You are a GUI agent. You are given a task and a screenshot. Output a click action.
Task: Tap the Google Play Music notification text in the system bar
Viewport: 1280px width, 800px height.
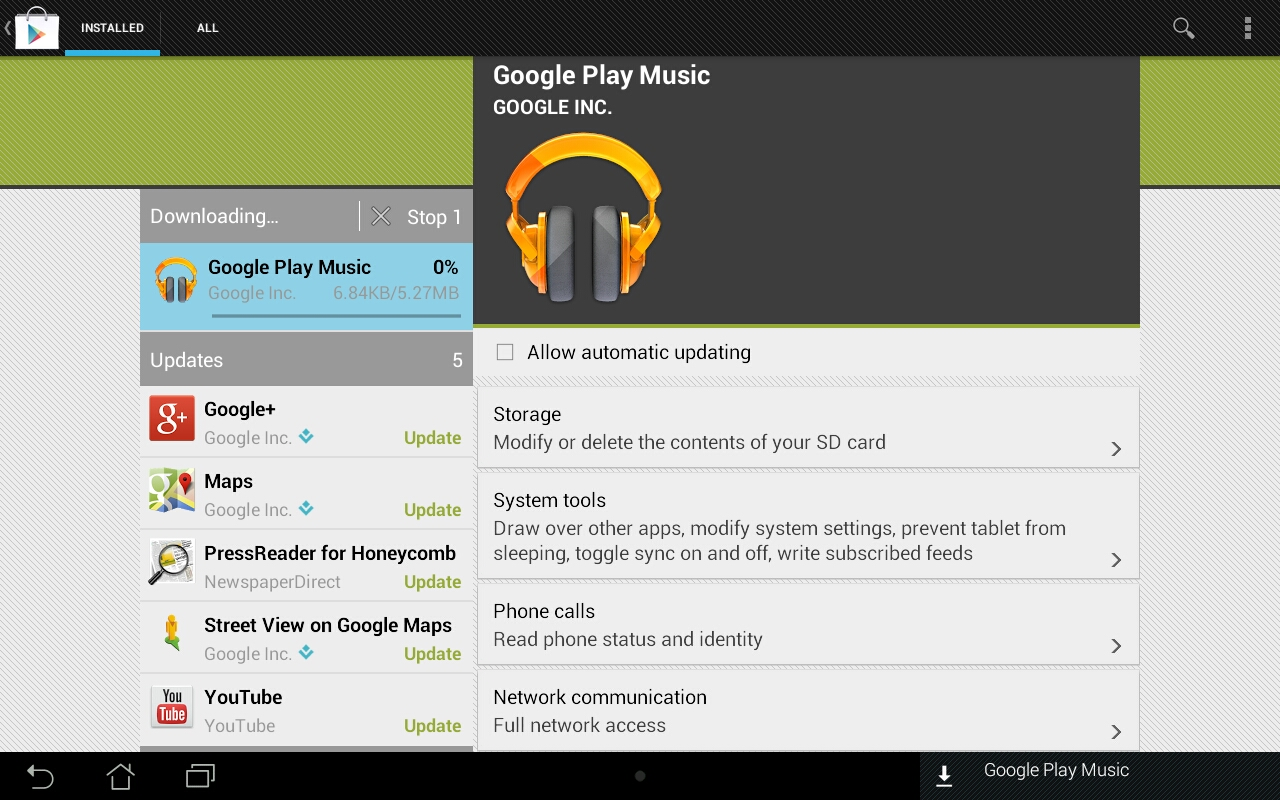click(1056, 770)
